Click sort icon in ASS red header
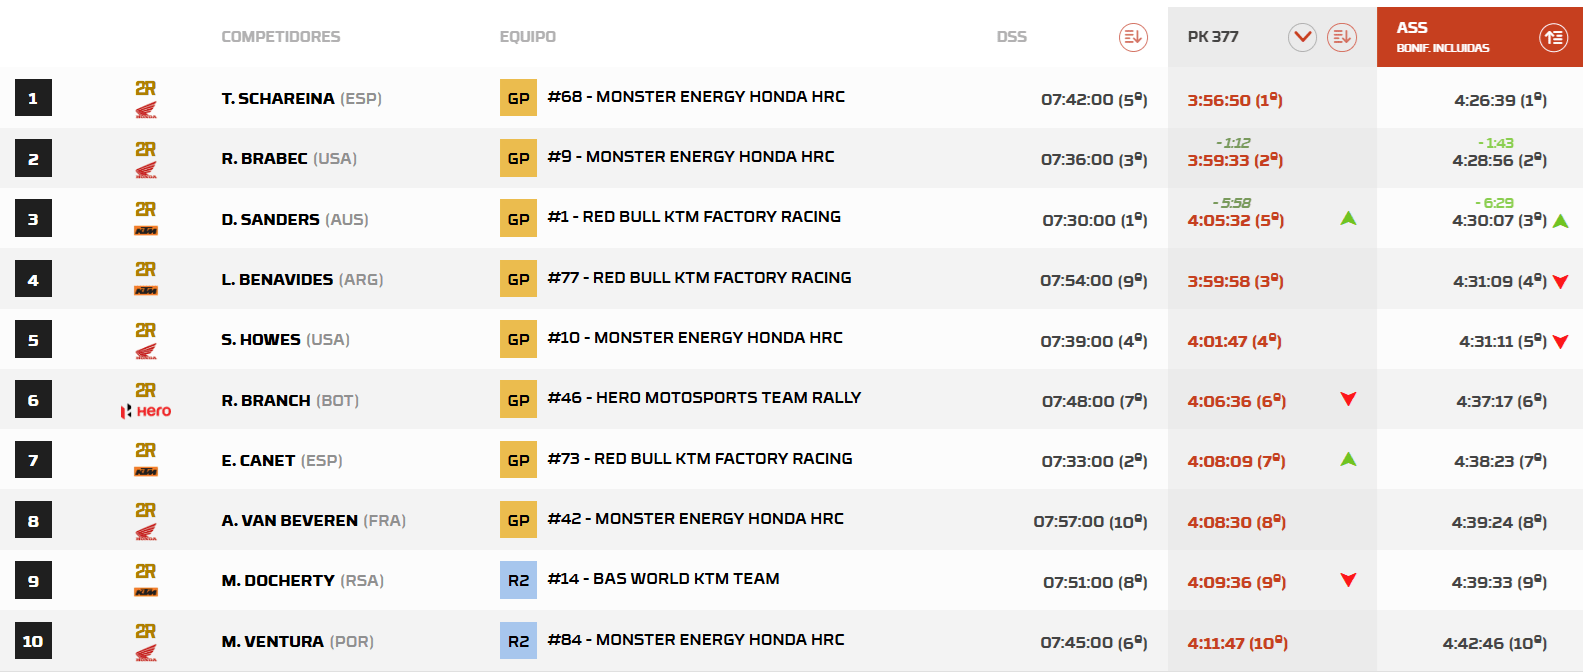This screenshot has width=1583, height=672. click(x=1553, y=38)
